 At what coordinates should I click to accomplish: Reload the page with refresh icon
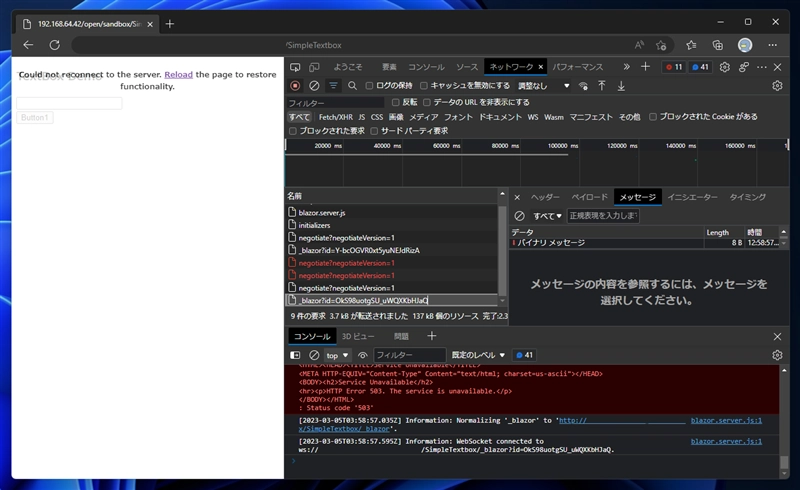[55, 45]
